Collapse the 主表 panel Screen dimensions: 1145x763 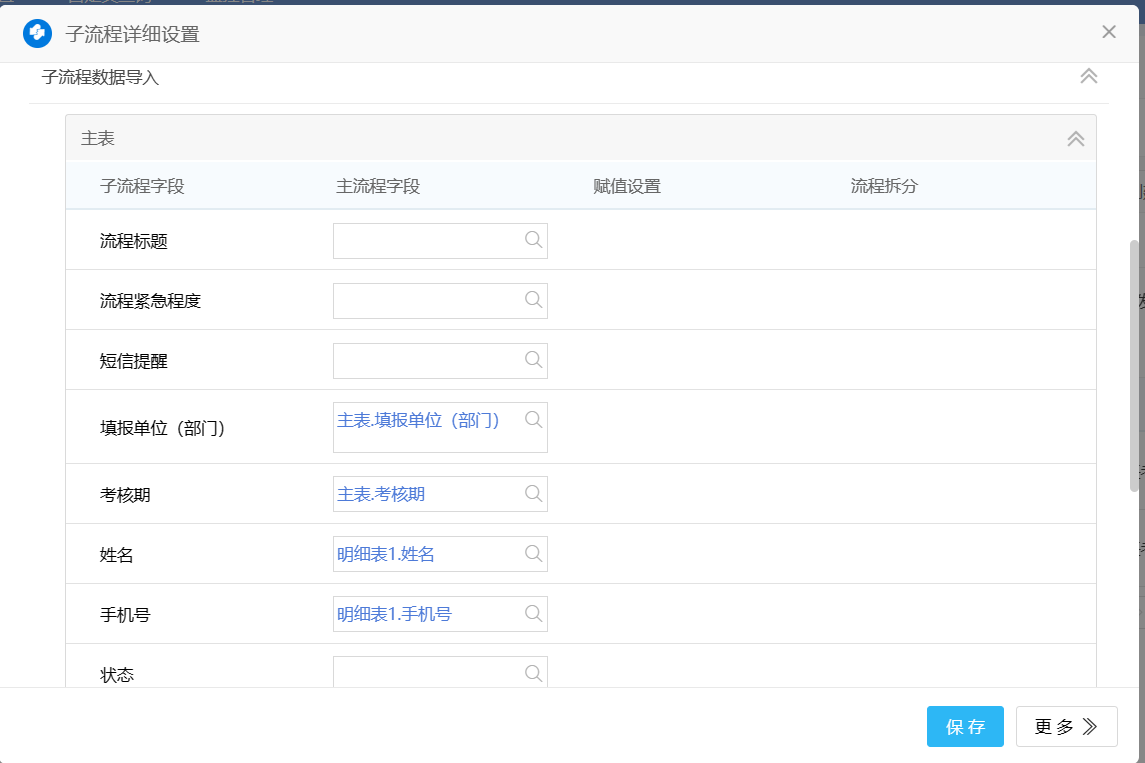click(1076, 139)
